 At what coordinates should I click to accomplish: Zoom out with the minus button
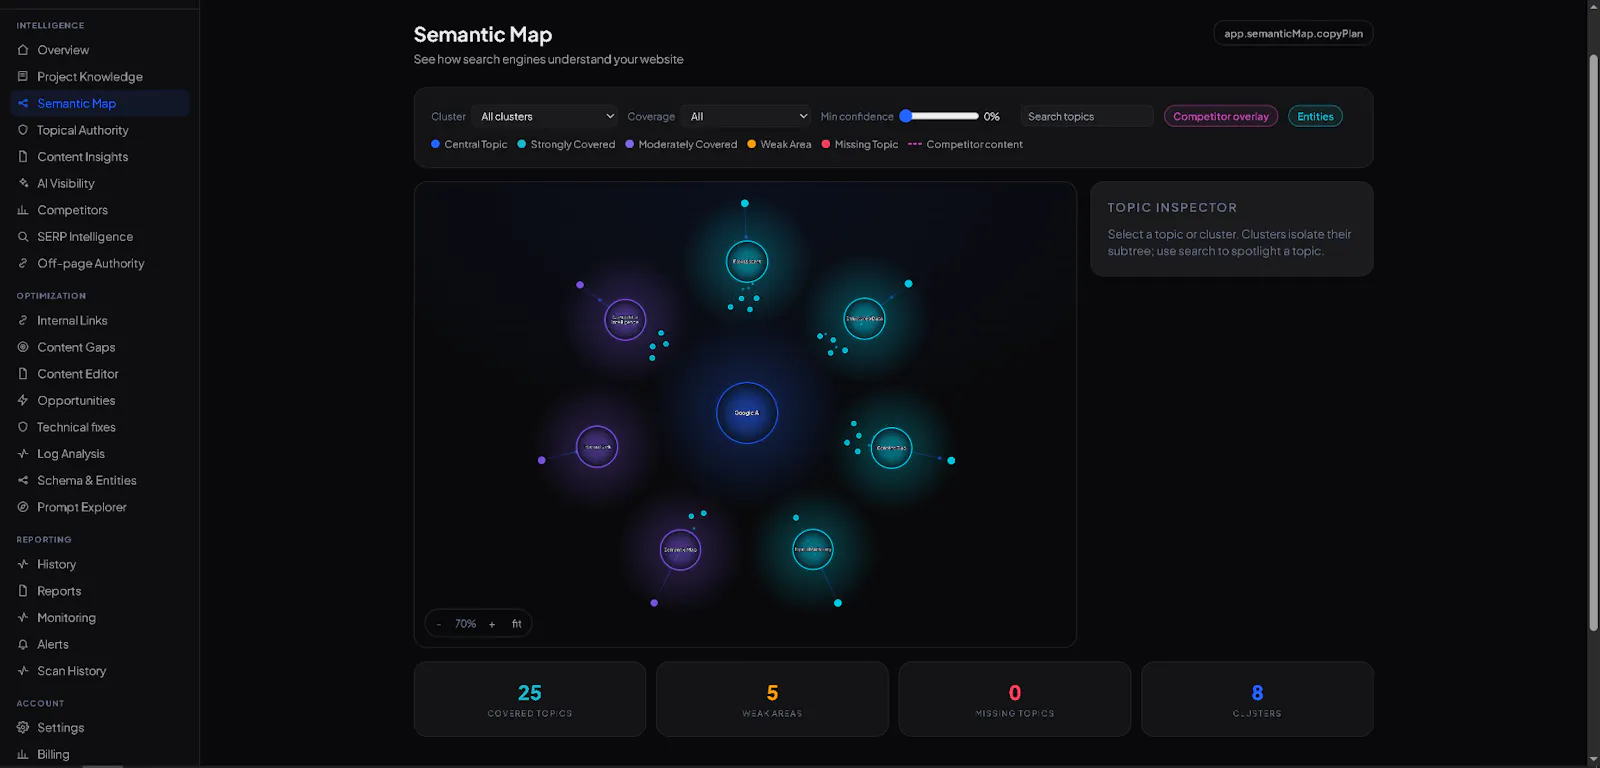(x=438, y=624)
